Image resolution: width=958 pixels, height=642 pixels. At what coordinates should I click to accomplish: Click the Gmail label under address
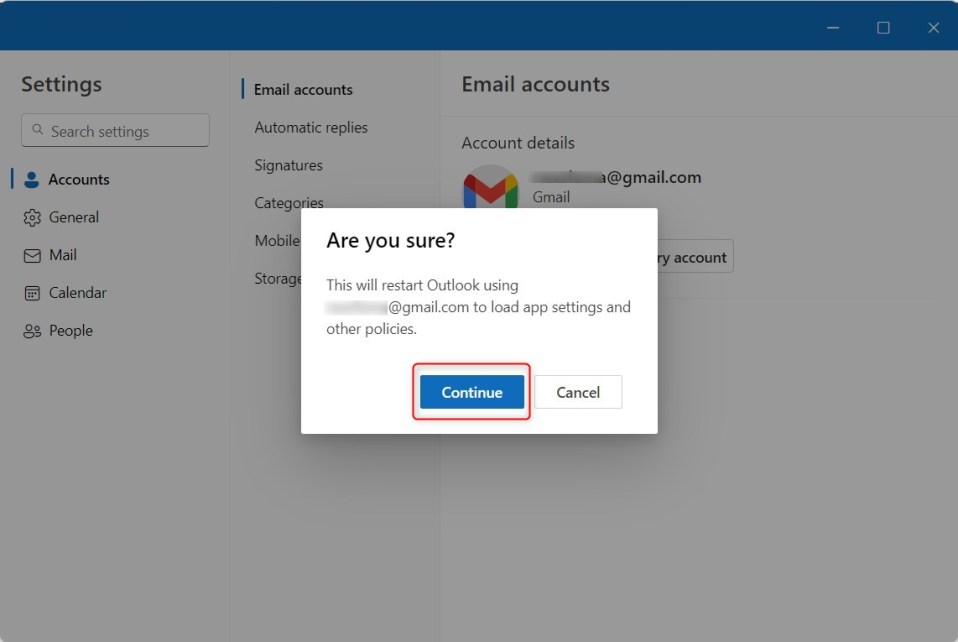[x=551, y=197]
